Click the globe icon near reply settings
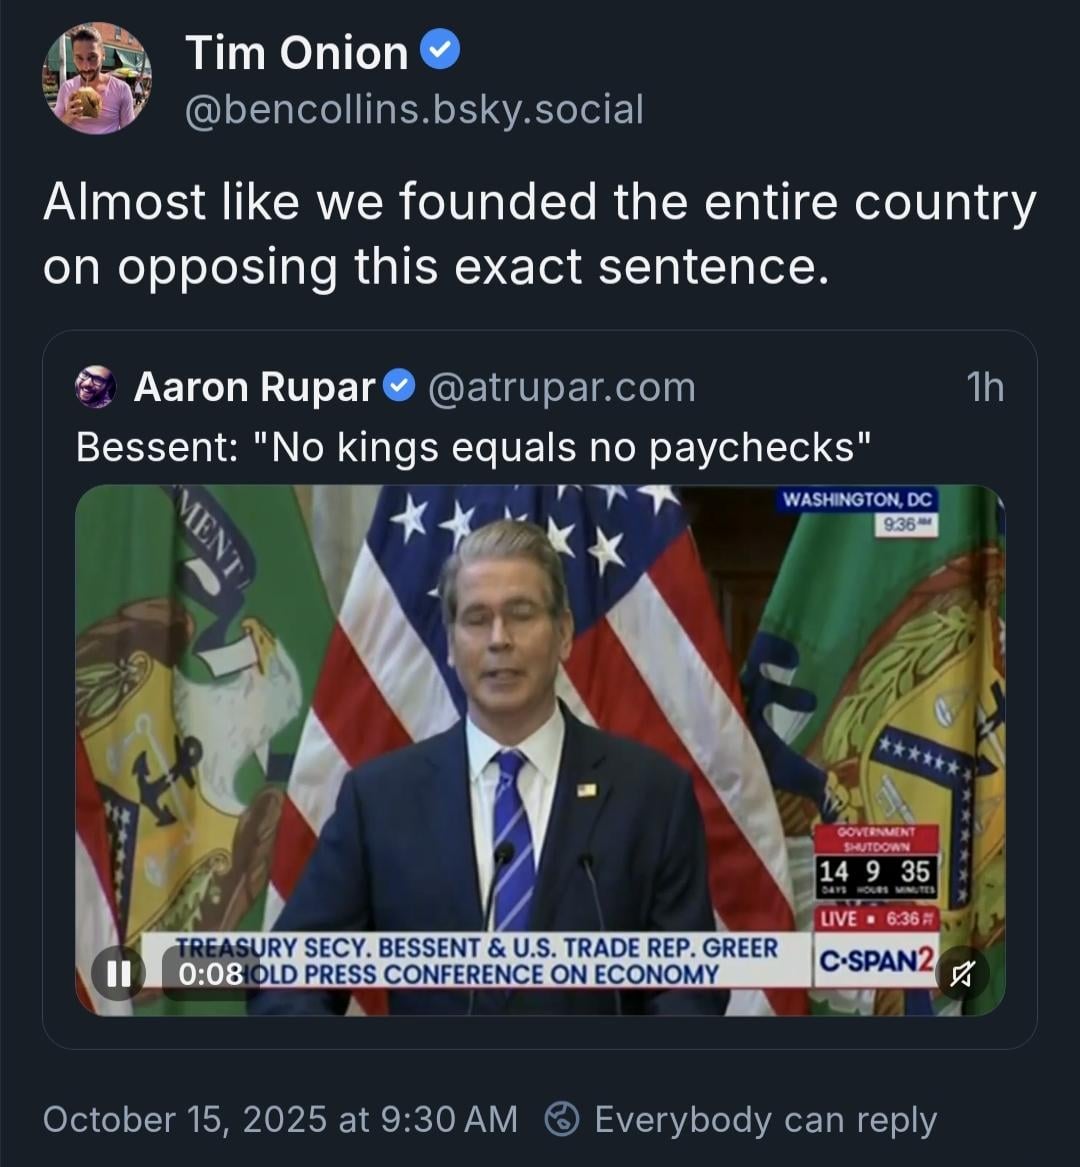Viewport: 1080px width, 1167px height. click(x=561, y=1120)
